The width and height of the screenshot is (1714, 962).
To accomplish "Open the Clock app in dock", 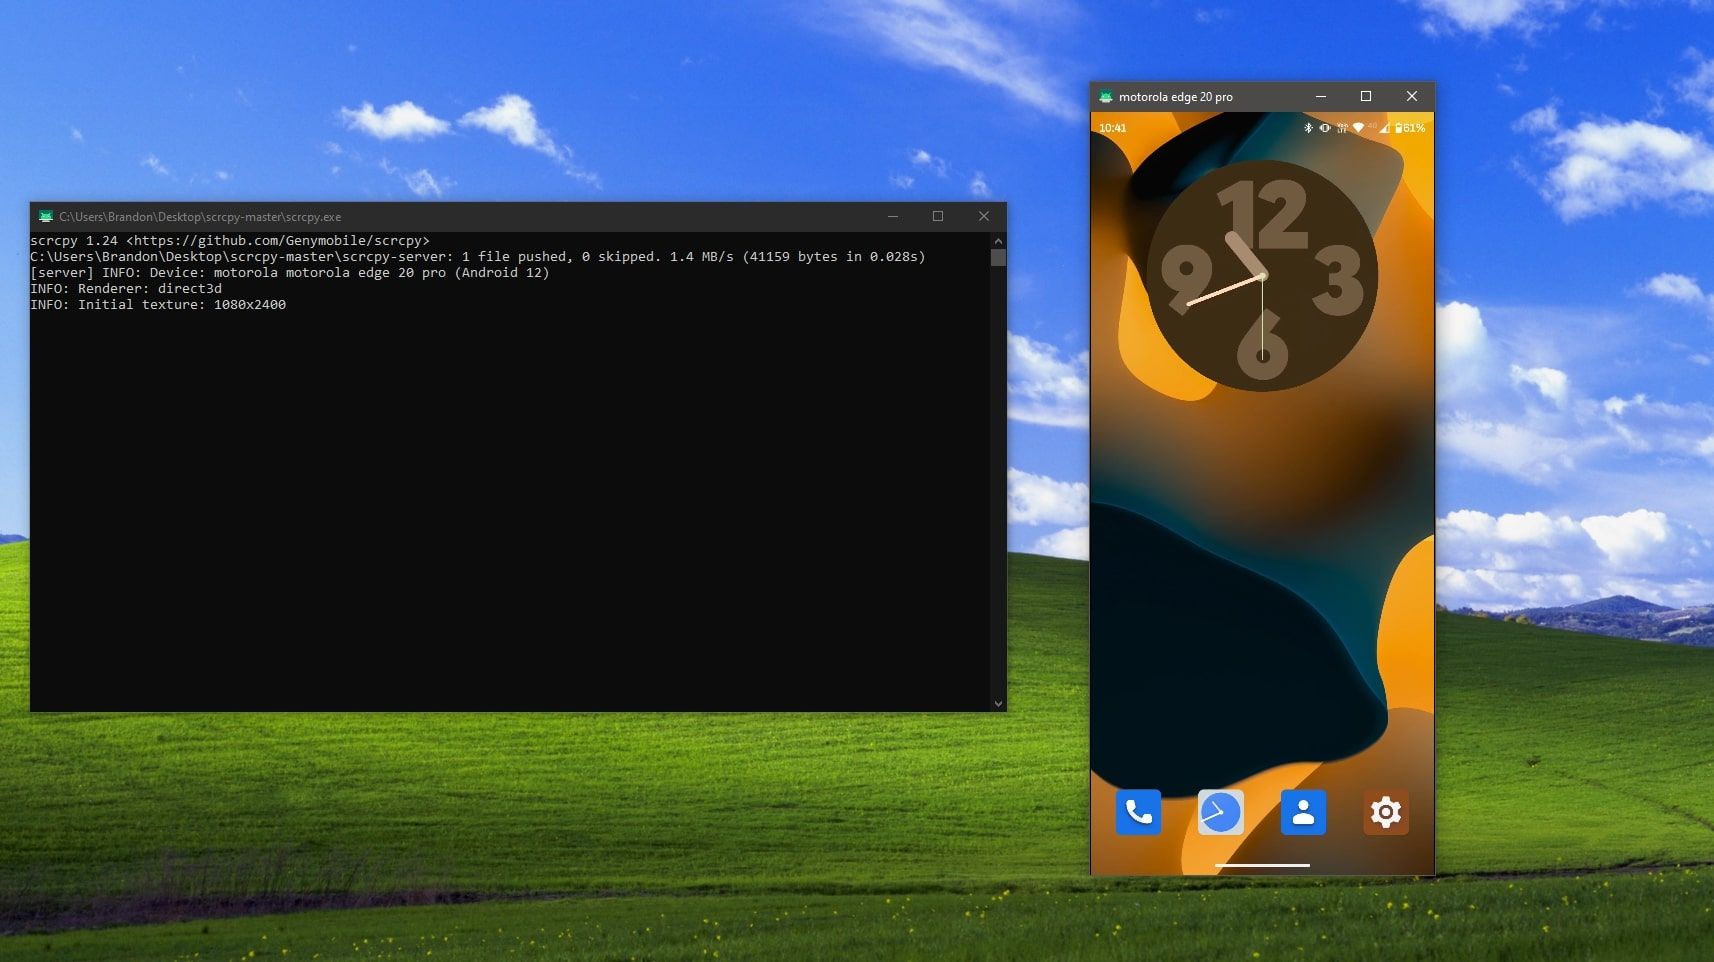I will coord(1220,812).
